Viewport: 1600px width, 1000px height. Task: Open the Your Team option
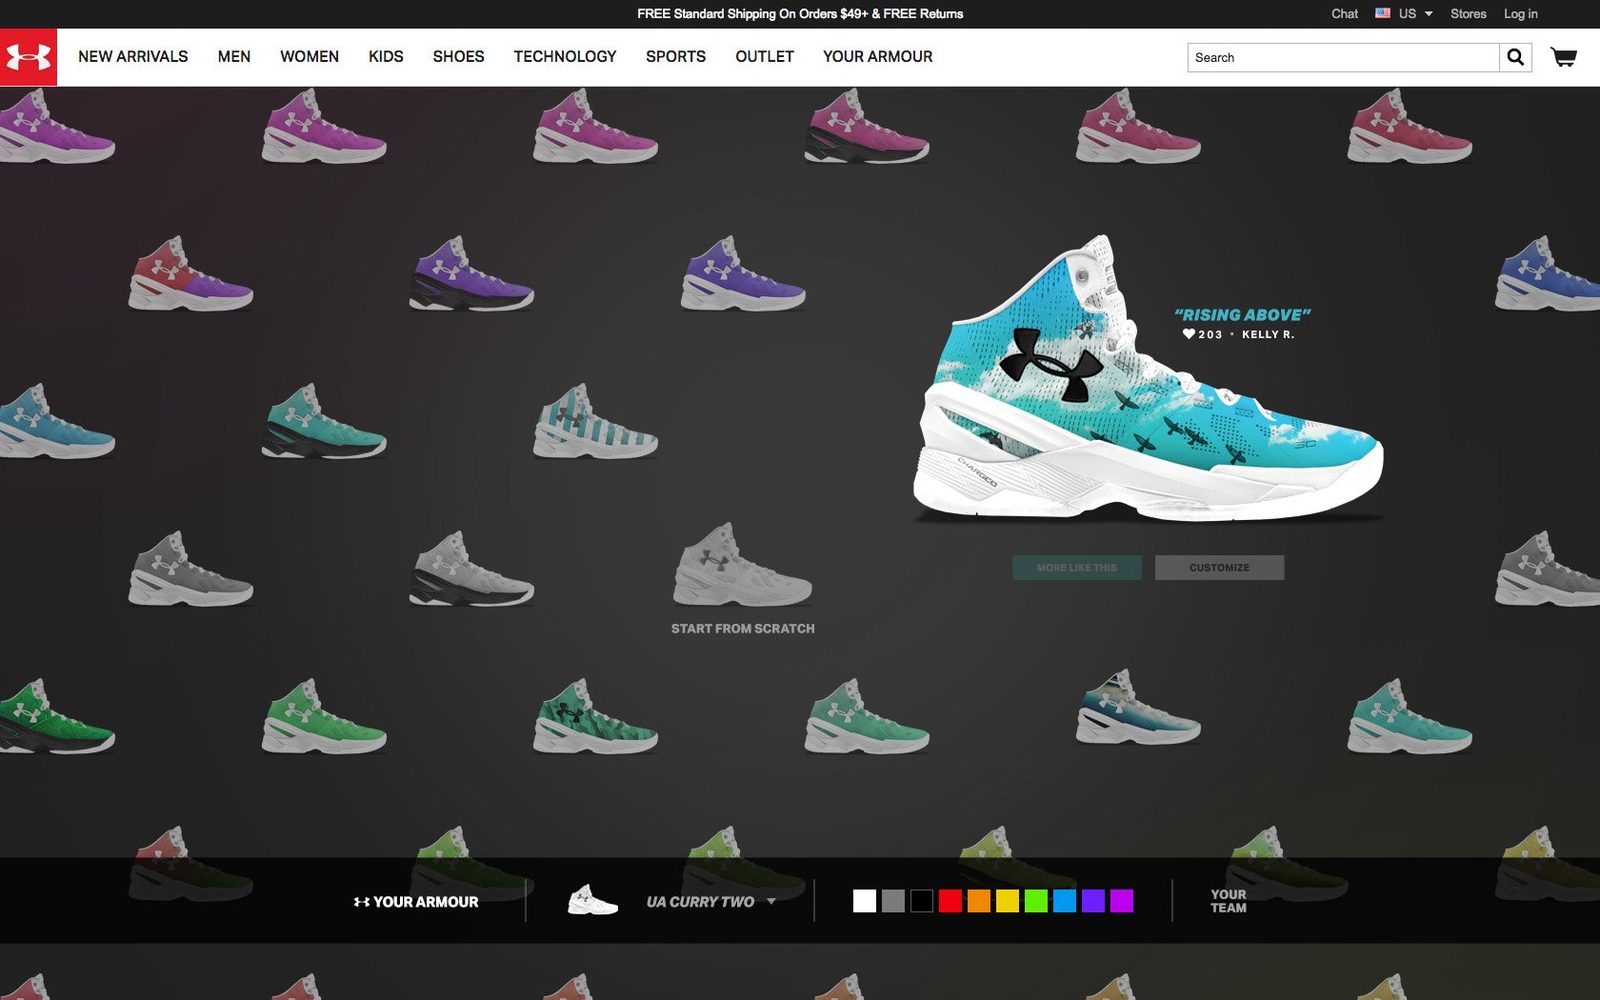tap(1228, 901)
